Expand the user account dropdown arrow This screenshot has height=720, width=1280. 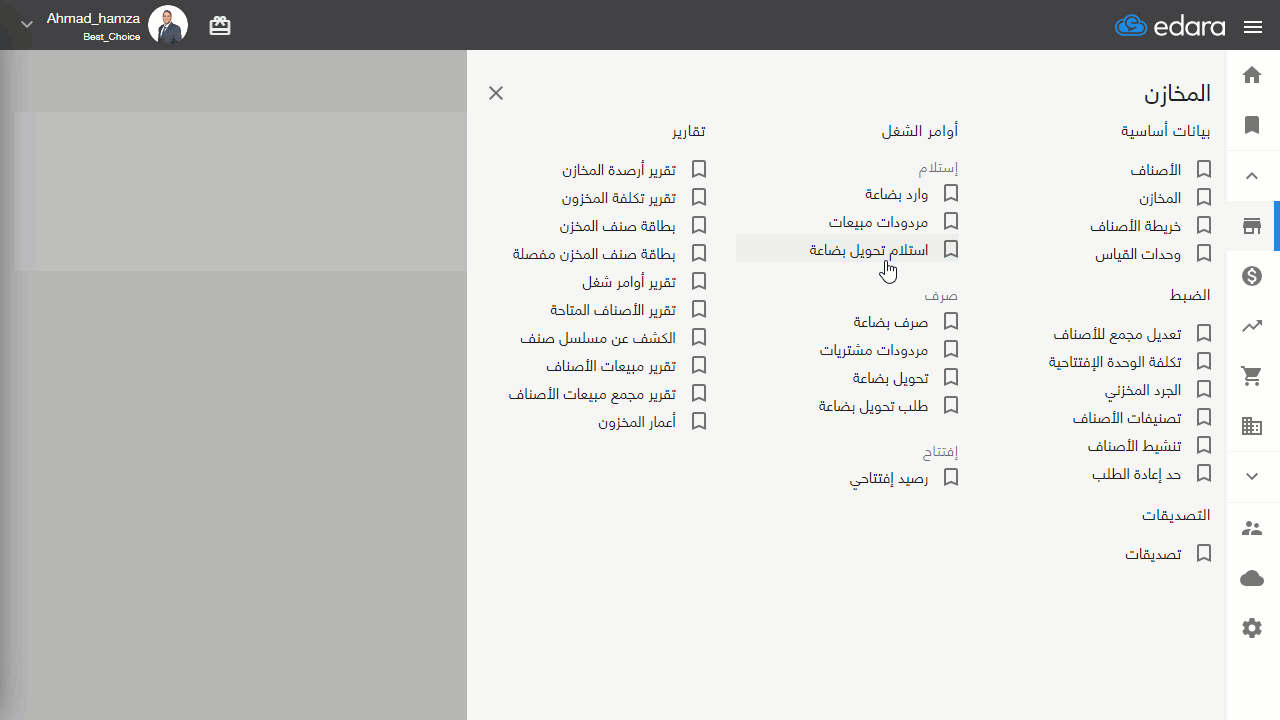tap(27, 25)
